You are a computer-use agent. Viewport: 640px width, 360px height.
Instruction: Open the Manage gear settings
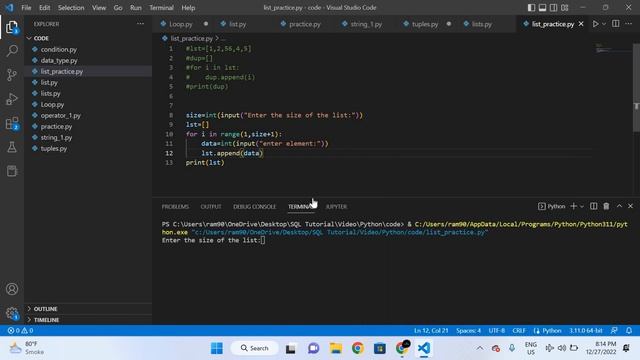(12, 313)
